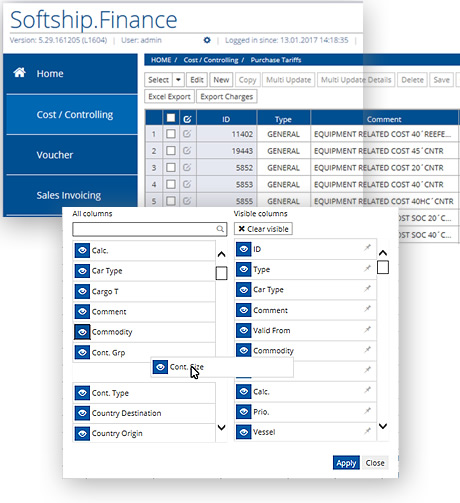
Task: Focus the All columns search field
Action: pos(150,229)
